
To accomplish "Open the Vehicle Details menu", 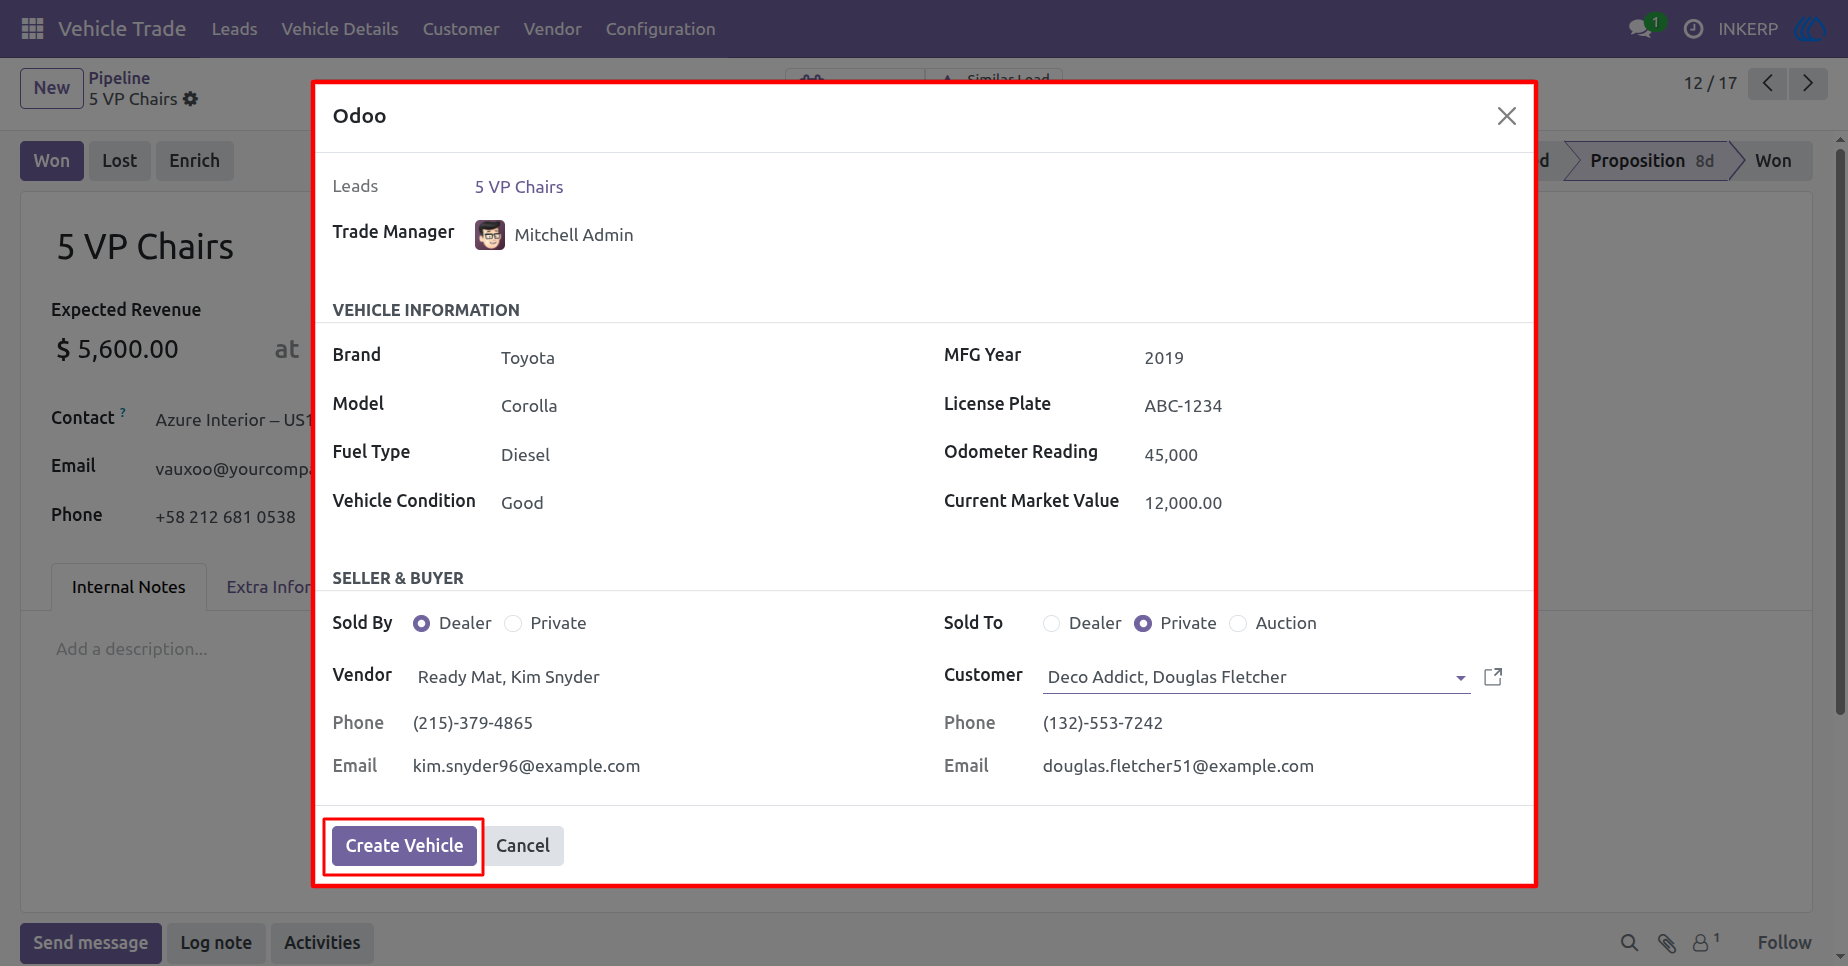I will click(340, 29).
